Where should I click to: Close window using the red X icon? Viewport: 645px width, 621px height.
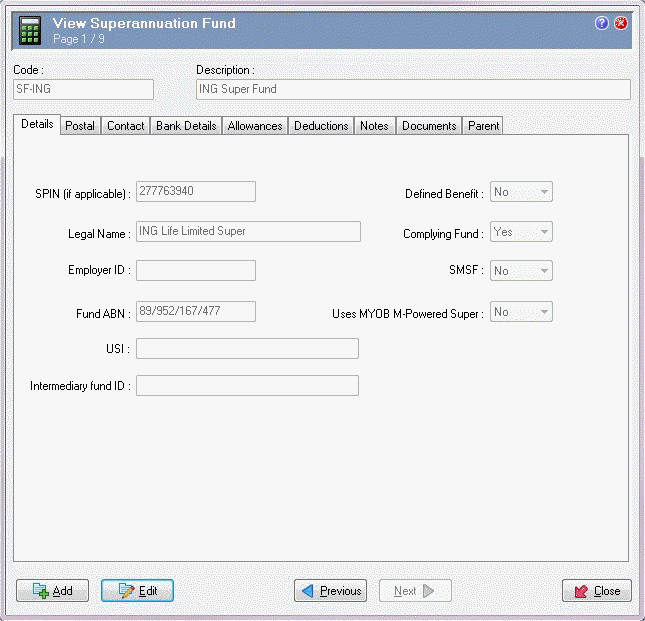[621, 23]
